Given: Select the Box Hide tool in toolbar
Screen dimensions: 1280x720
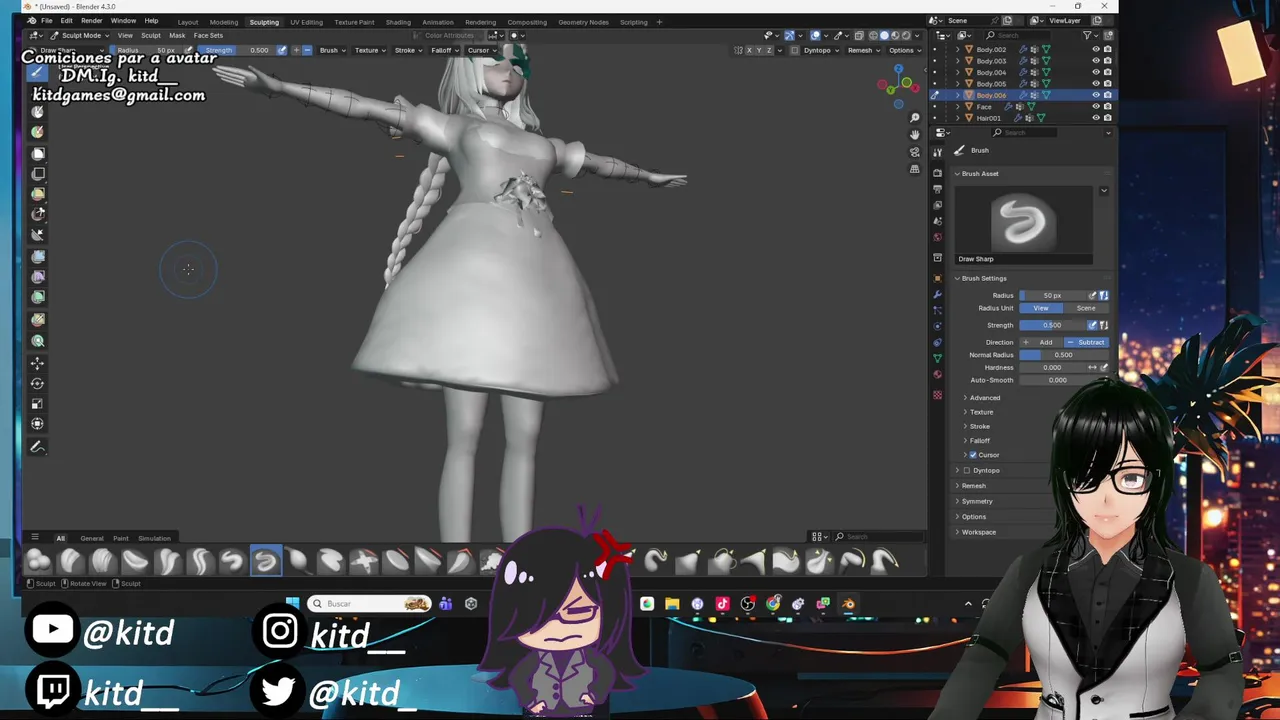Looking at the screenshot, I should 38,174.
